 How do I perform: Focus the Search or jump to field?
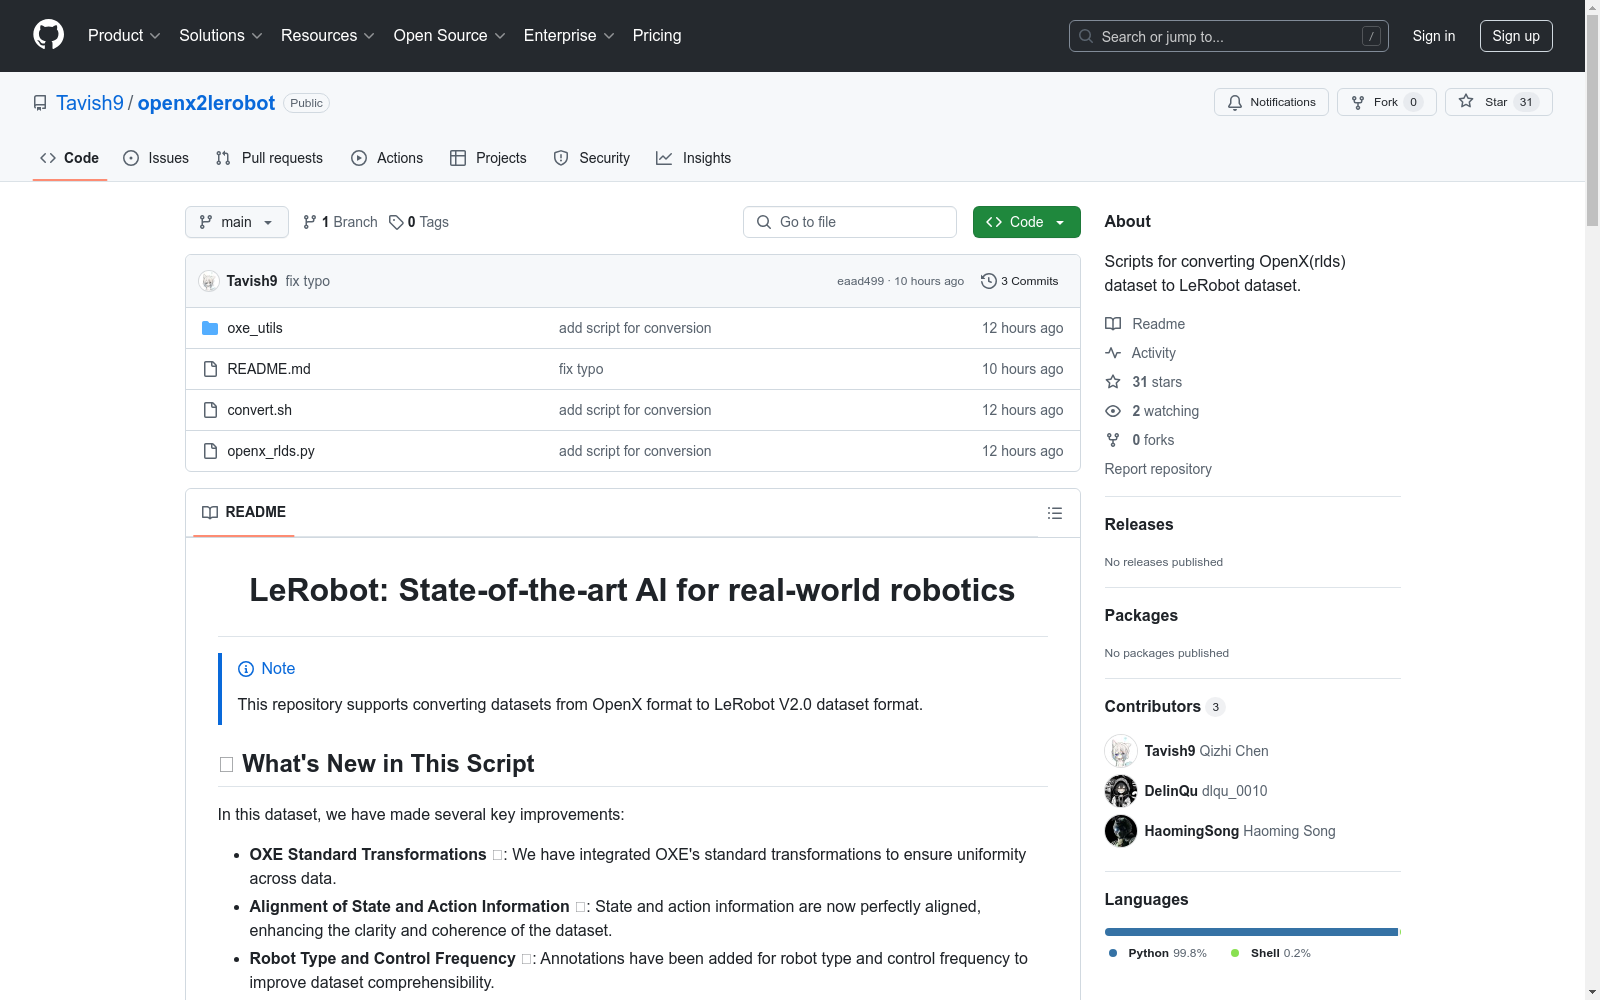pos(1229,36)
